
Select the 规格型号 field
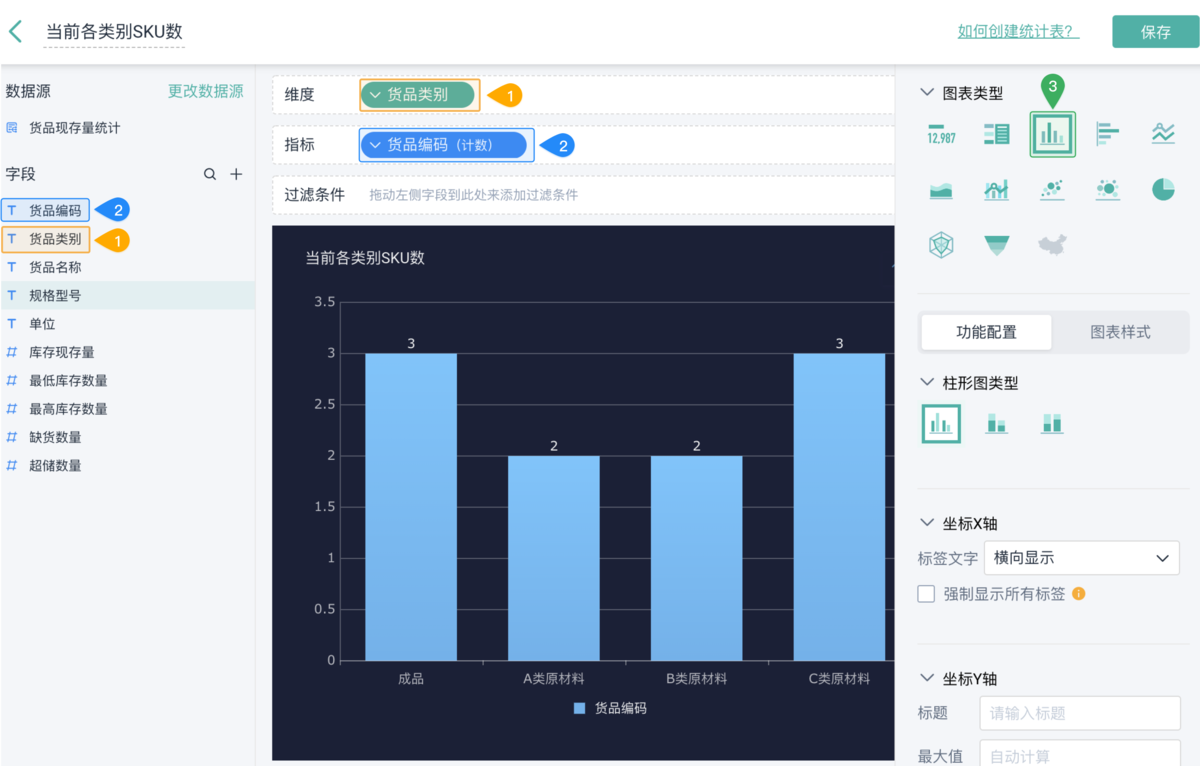point(127,296)
